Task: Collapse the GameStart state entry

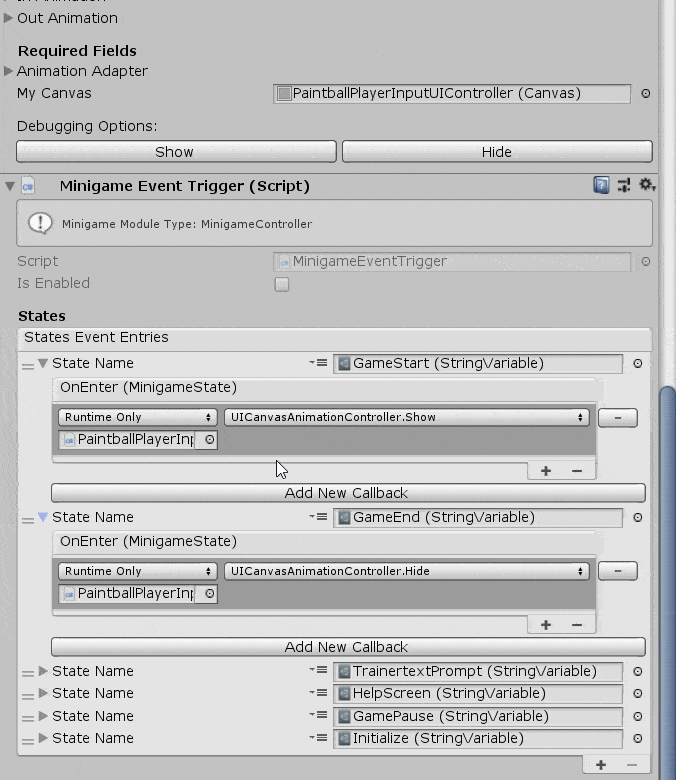Action: point(43,363)
